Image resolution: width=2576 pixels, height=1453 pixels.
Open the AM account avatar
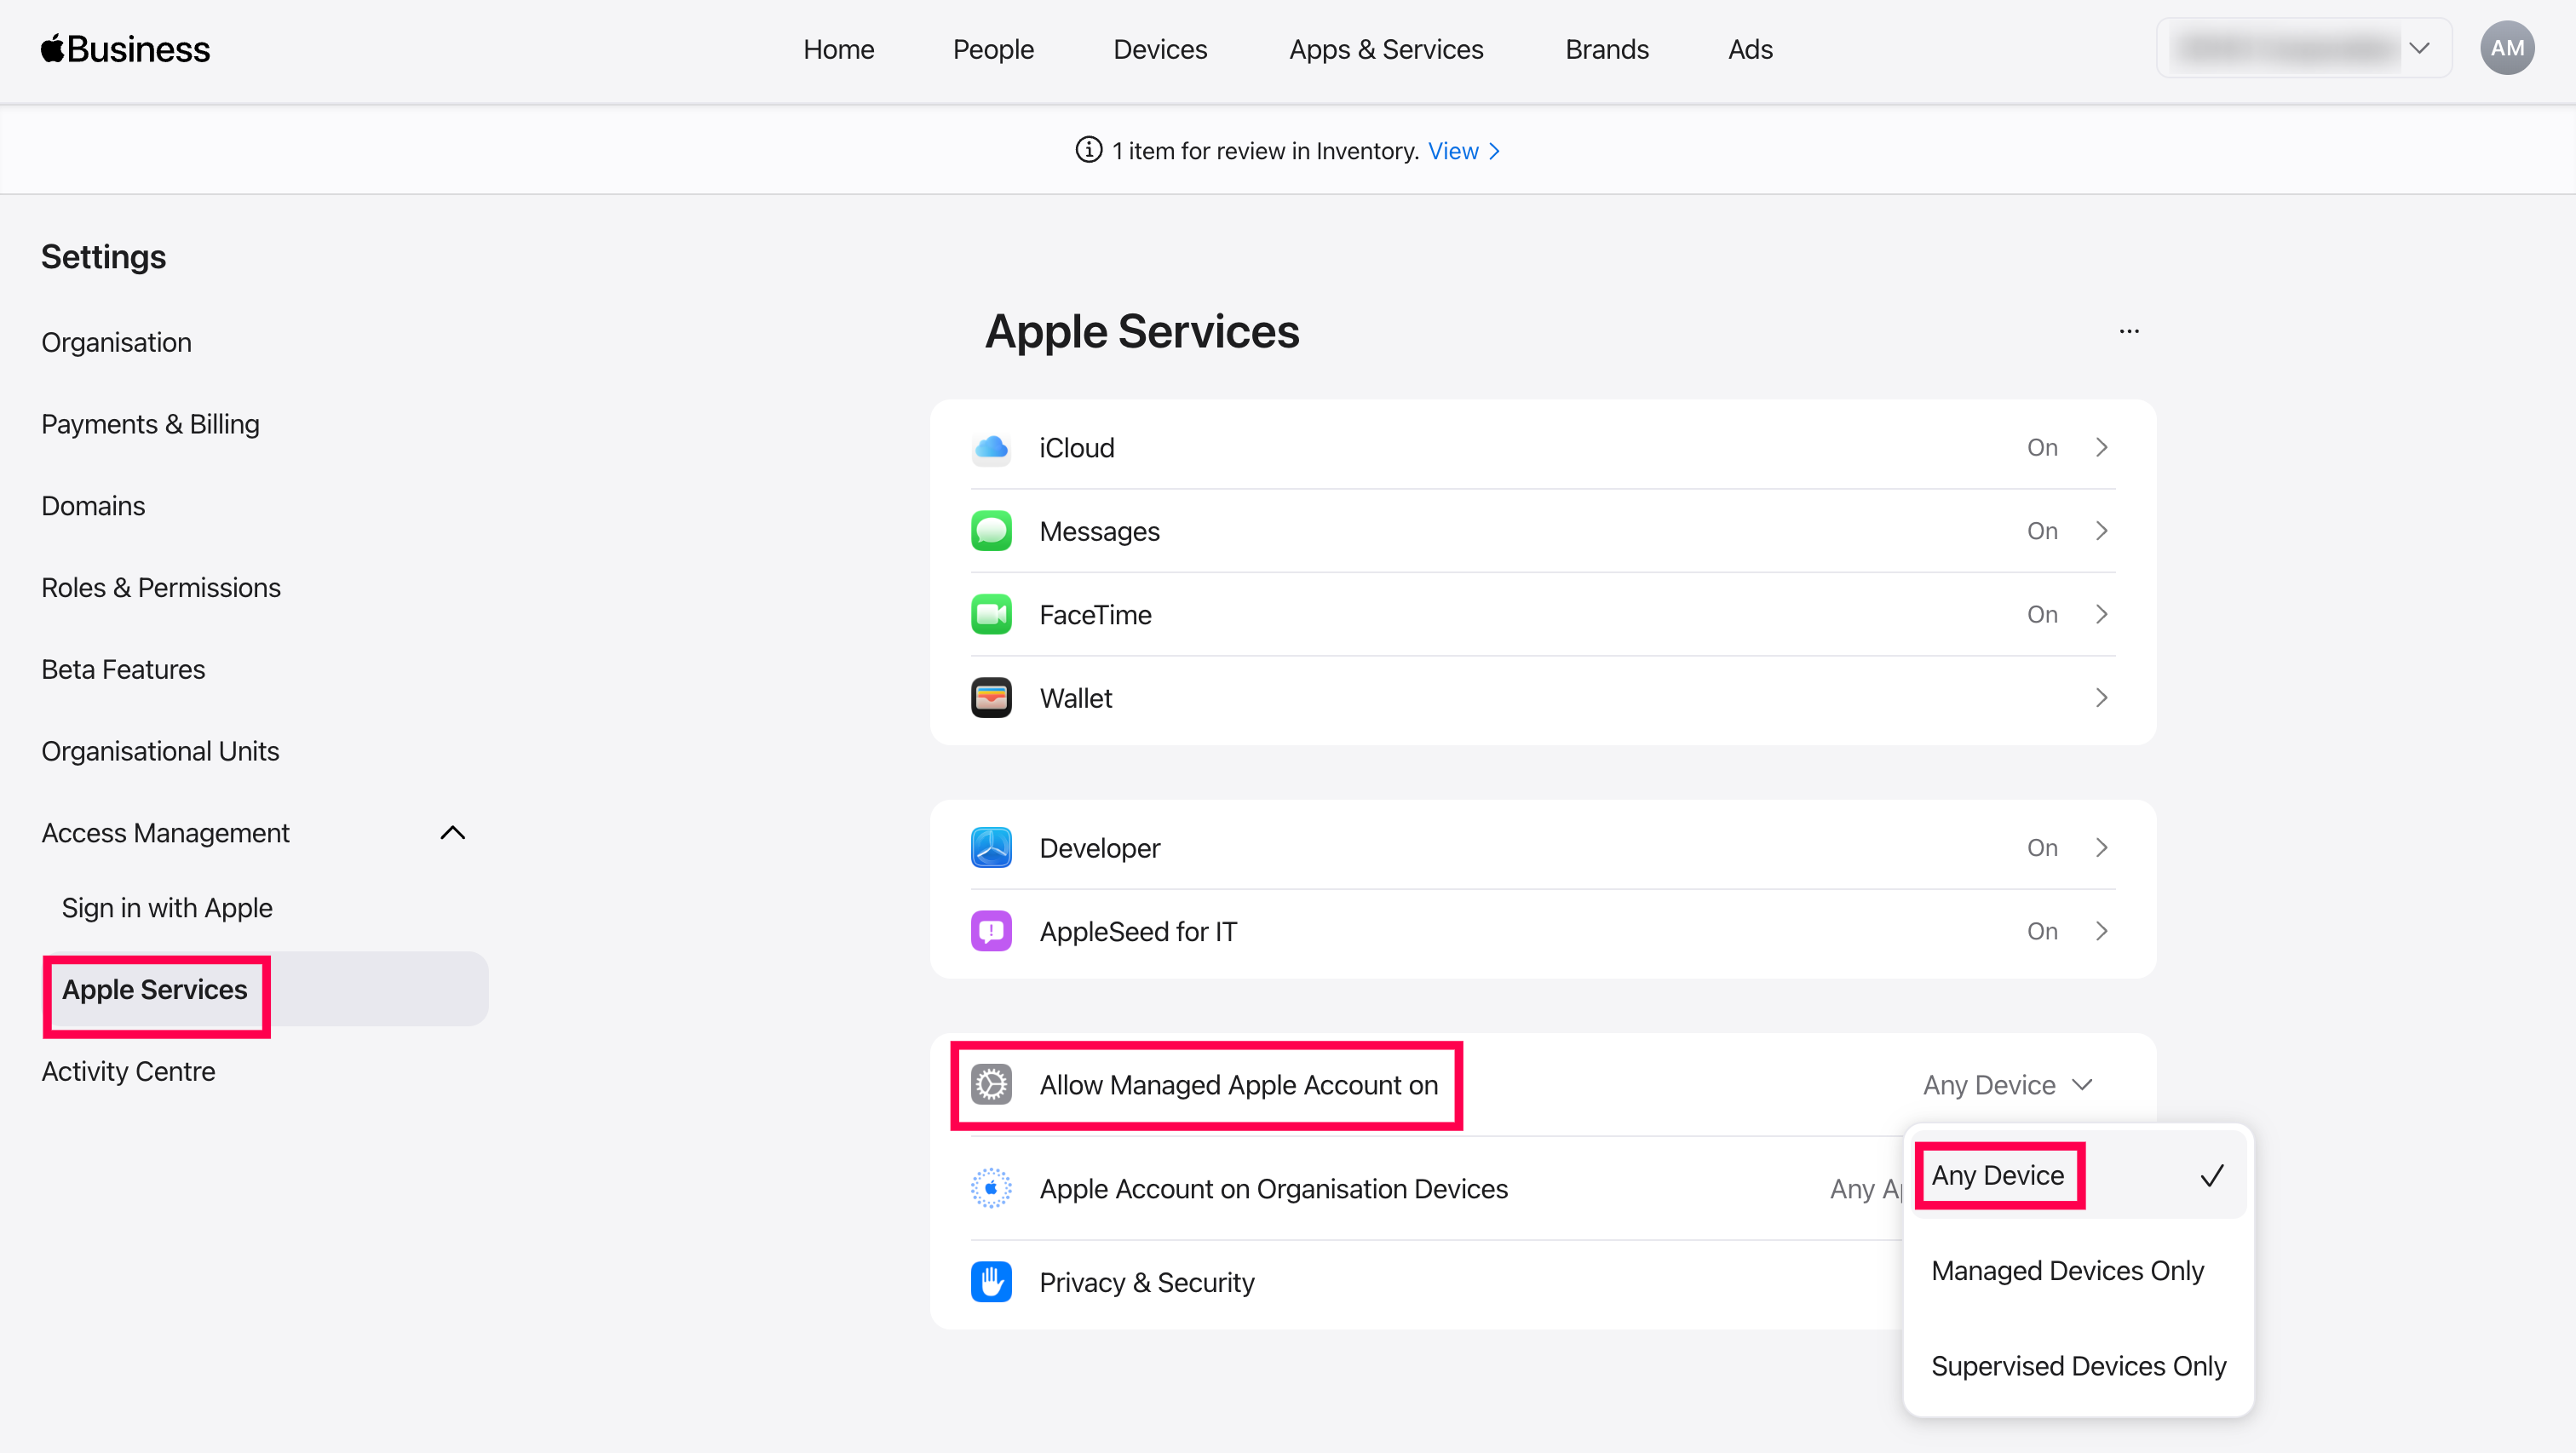2506,48
